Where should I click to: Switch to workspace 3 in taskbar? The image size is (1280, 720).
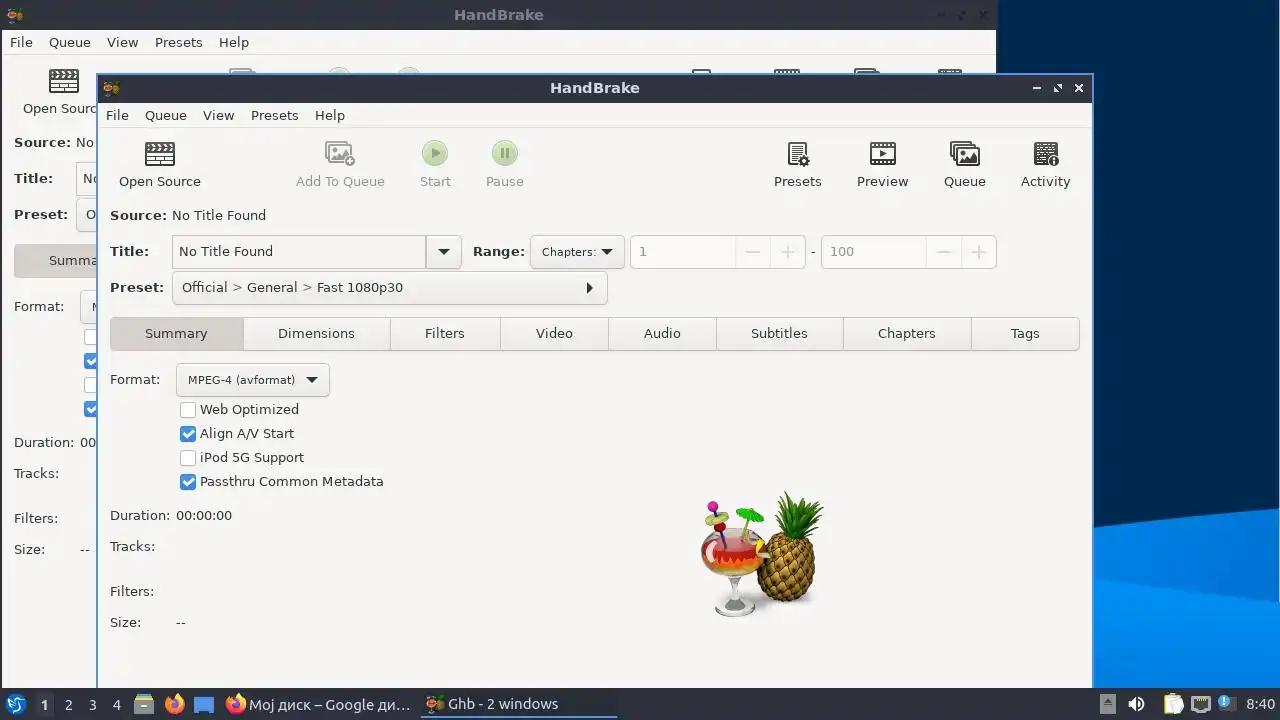pyautogui.click(x=92, y=704)
